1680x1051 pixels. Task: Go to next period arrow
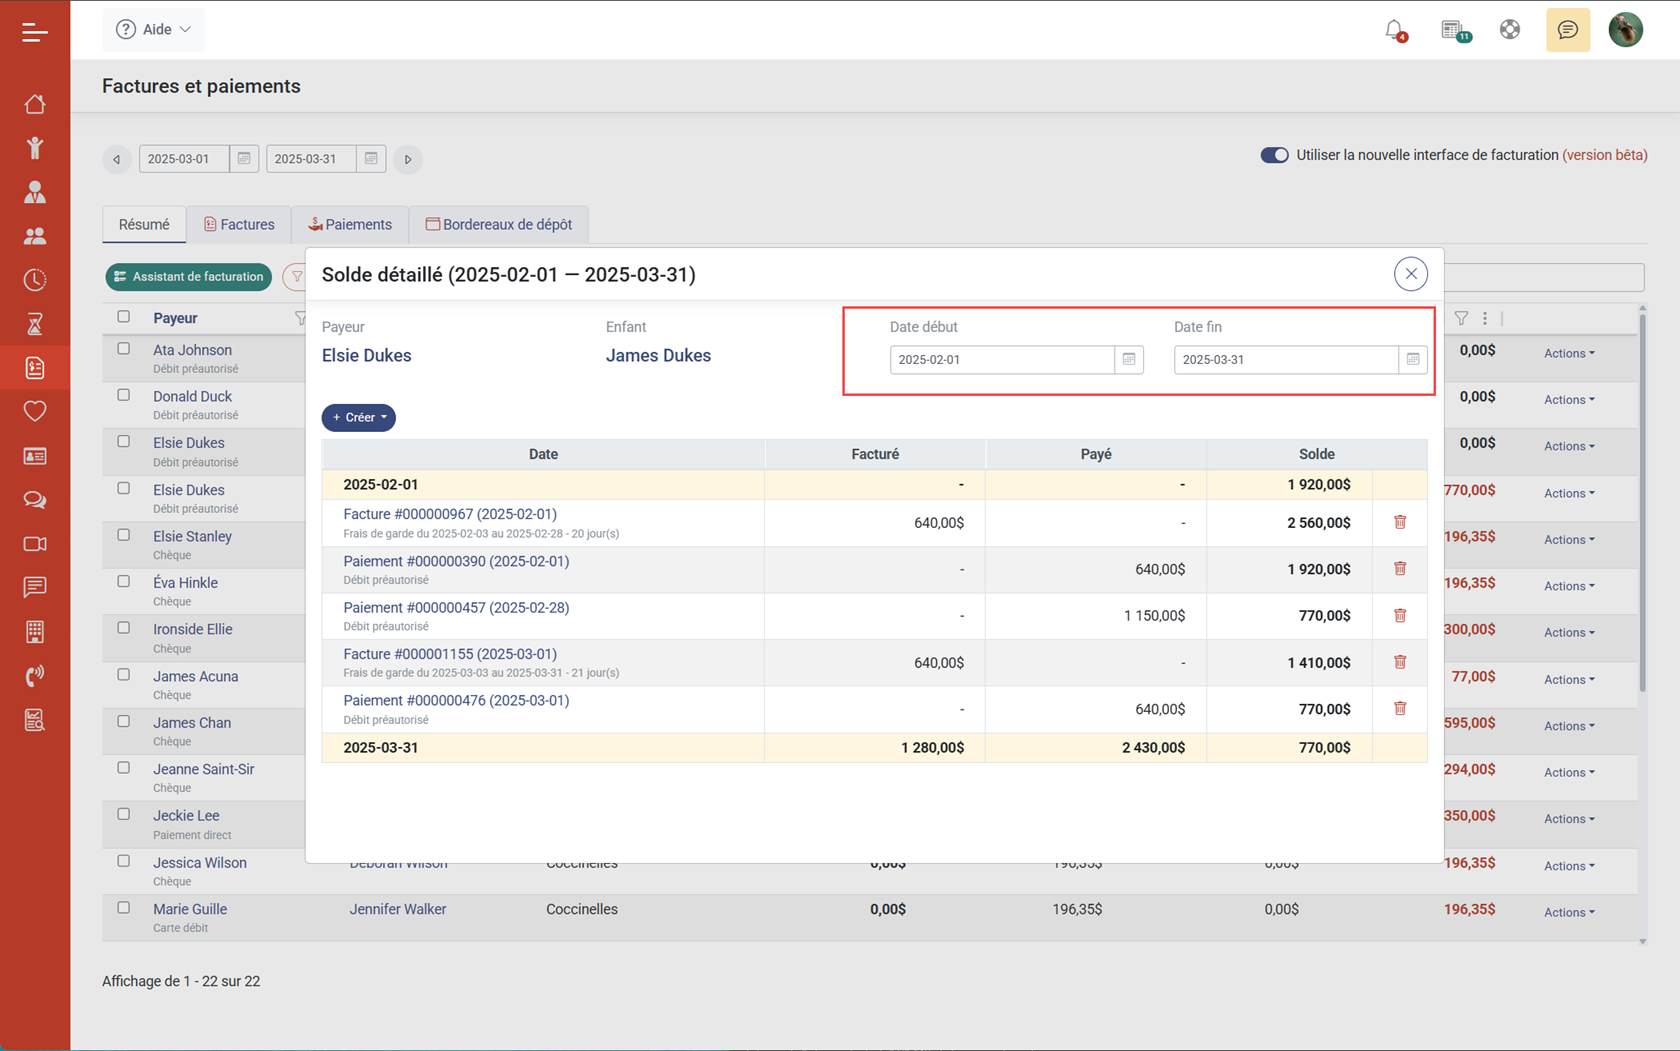(x=408, y=159)
